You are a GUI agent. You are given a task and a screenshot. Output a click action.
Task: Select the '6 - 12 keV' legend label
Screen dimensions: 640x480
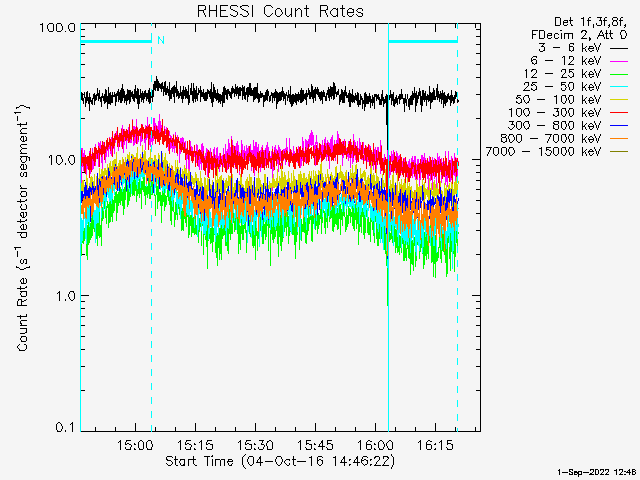coord(566,61)
